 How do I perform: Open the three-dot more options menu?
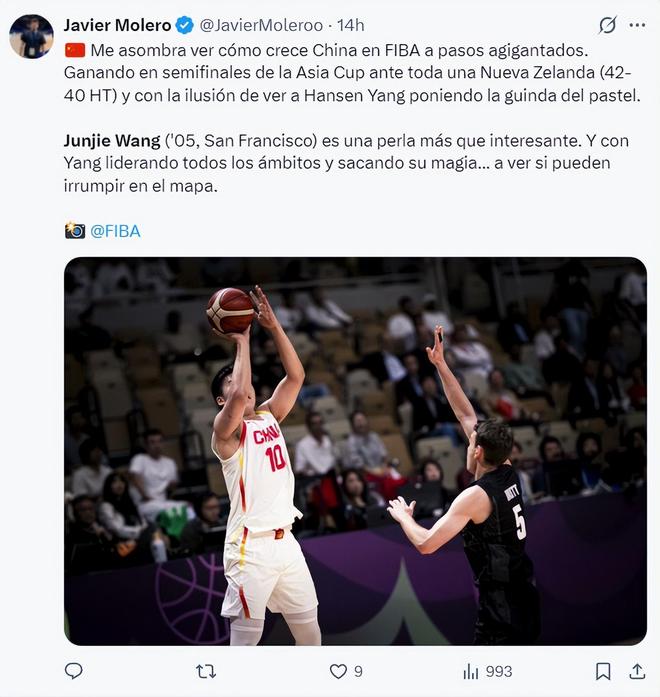(637, 25)
